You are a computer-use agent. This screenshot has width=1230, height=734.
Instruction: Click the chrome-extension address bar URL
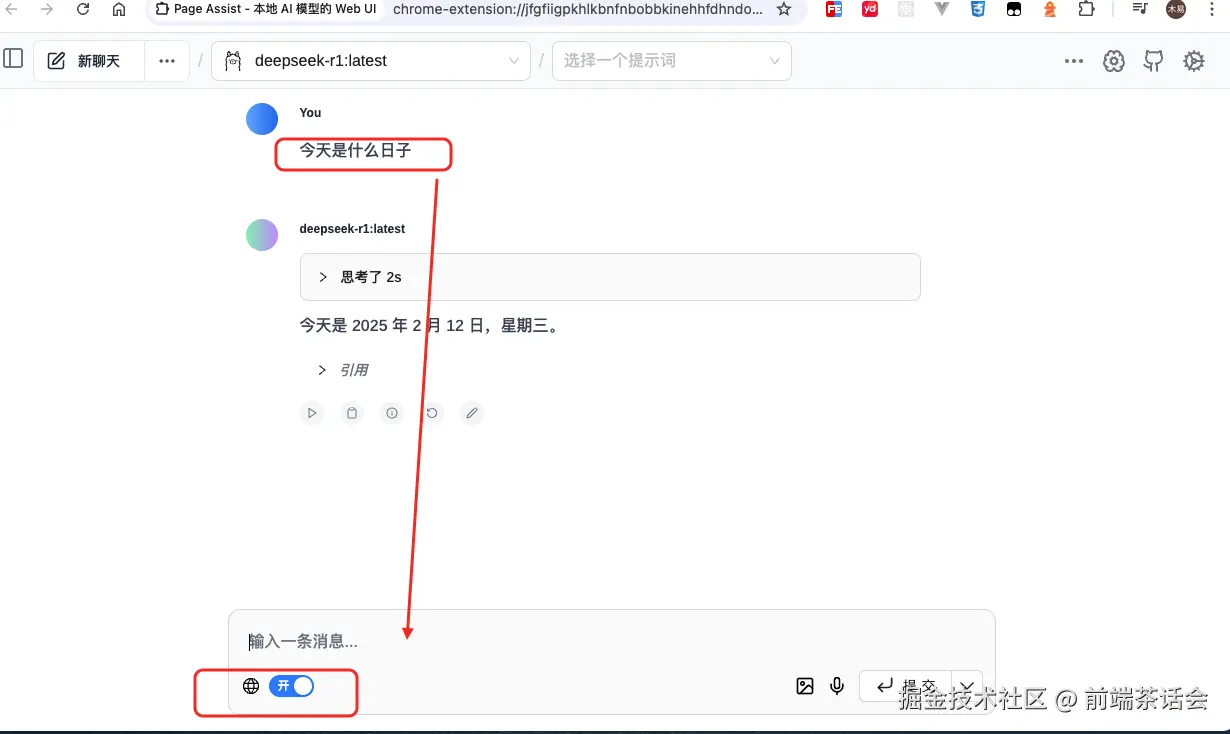click(577, 9)
